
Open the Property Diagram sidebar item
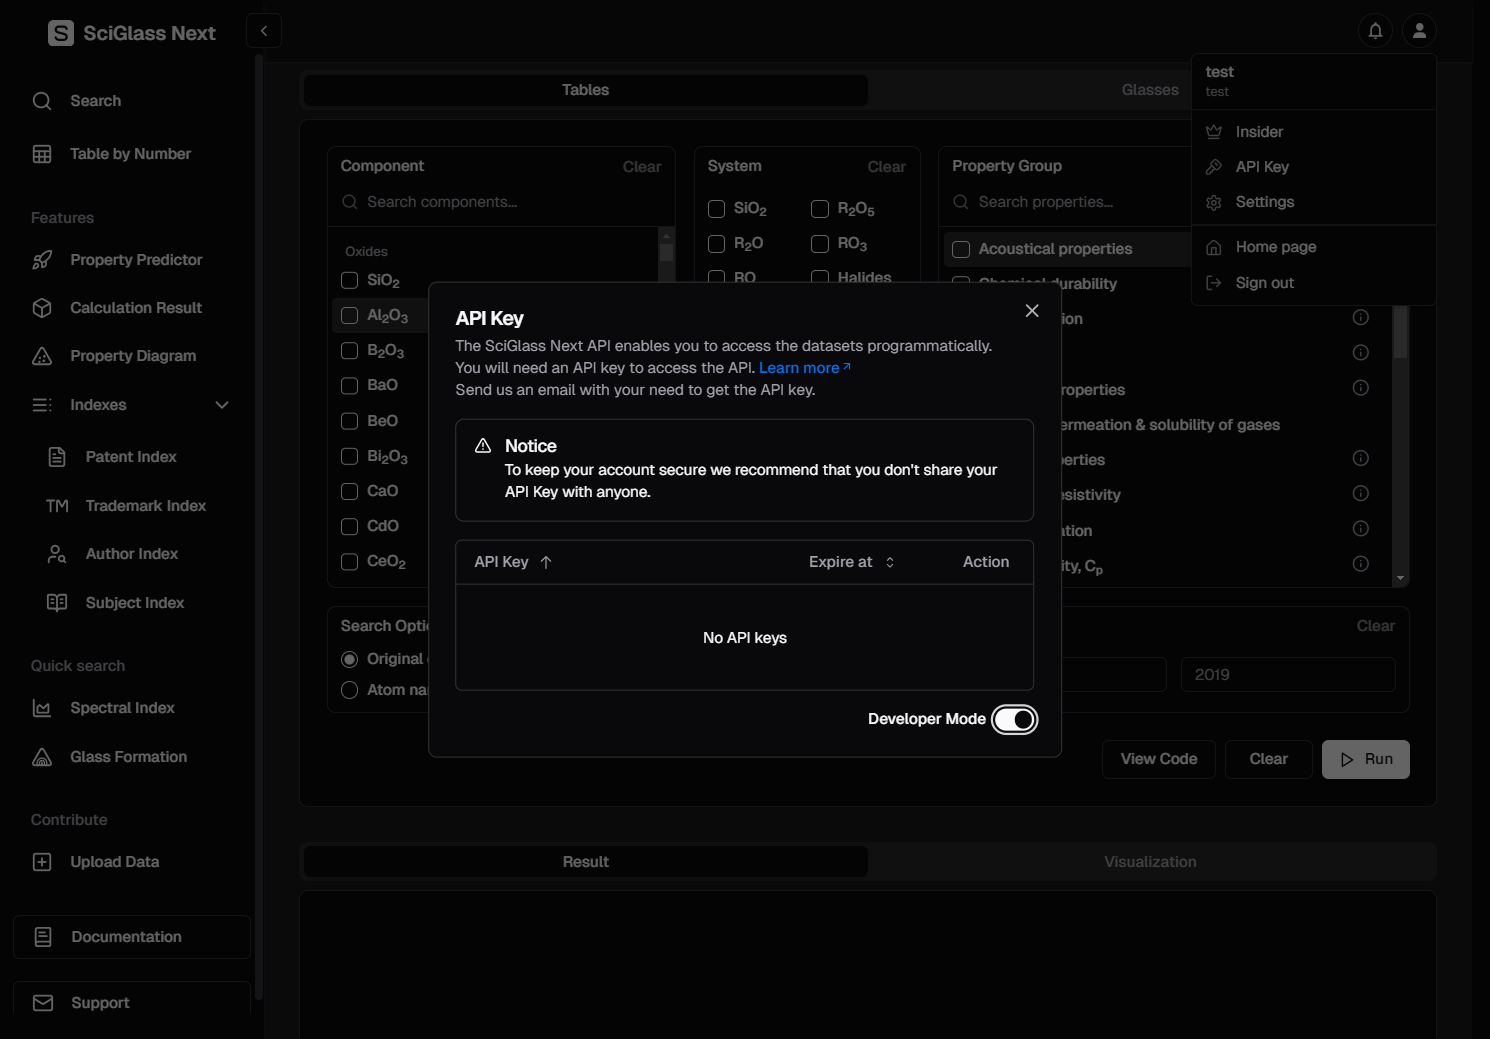pos(133,356)
